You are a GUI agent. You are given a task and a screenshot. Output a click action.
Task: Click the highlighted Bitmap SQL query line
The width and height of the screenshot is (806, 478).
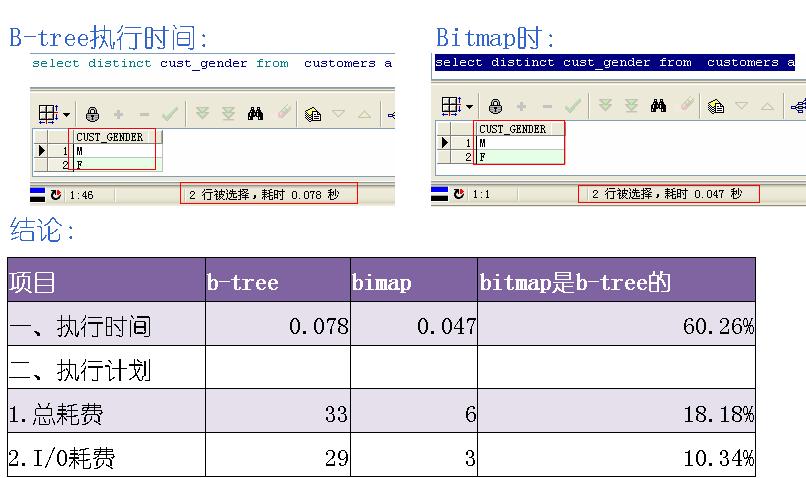[x=615, y=62]
